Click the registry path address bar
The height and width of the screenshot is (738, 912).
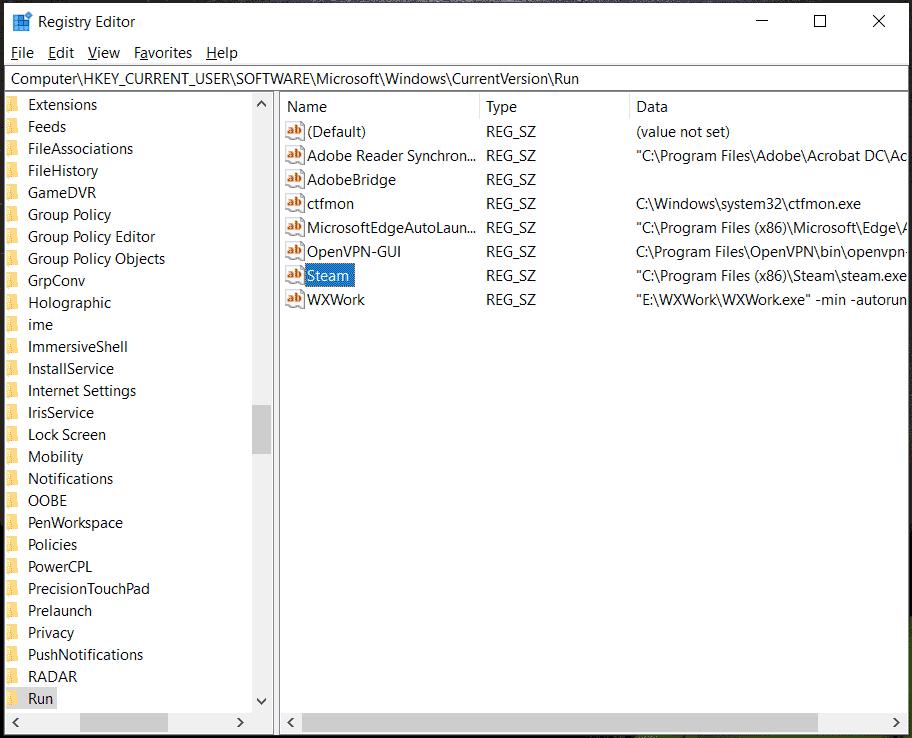point(456,79)
